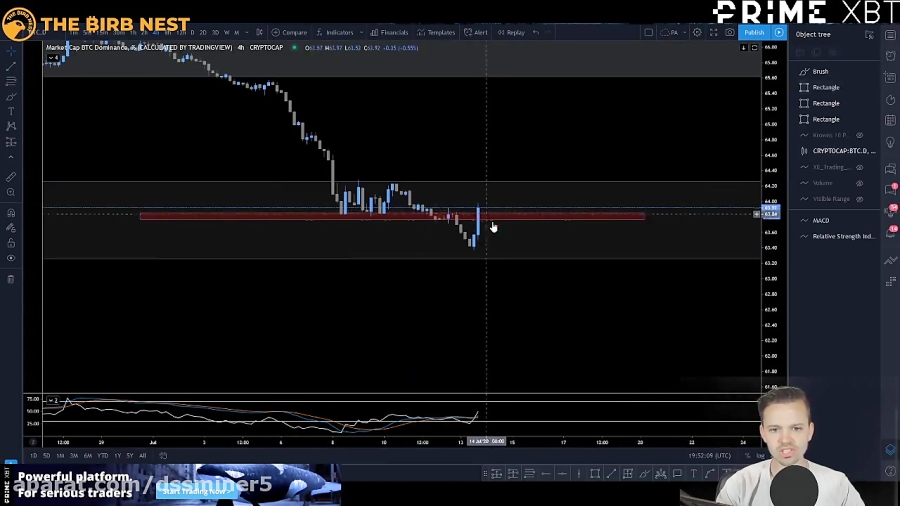Image resolution: width=900 pixels, height=506 pixels.
Task: Create a new Alert
Action: click(476, 33)
